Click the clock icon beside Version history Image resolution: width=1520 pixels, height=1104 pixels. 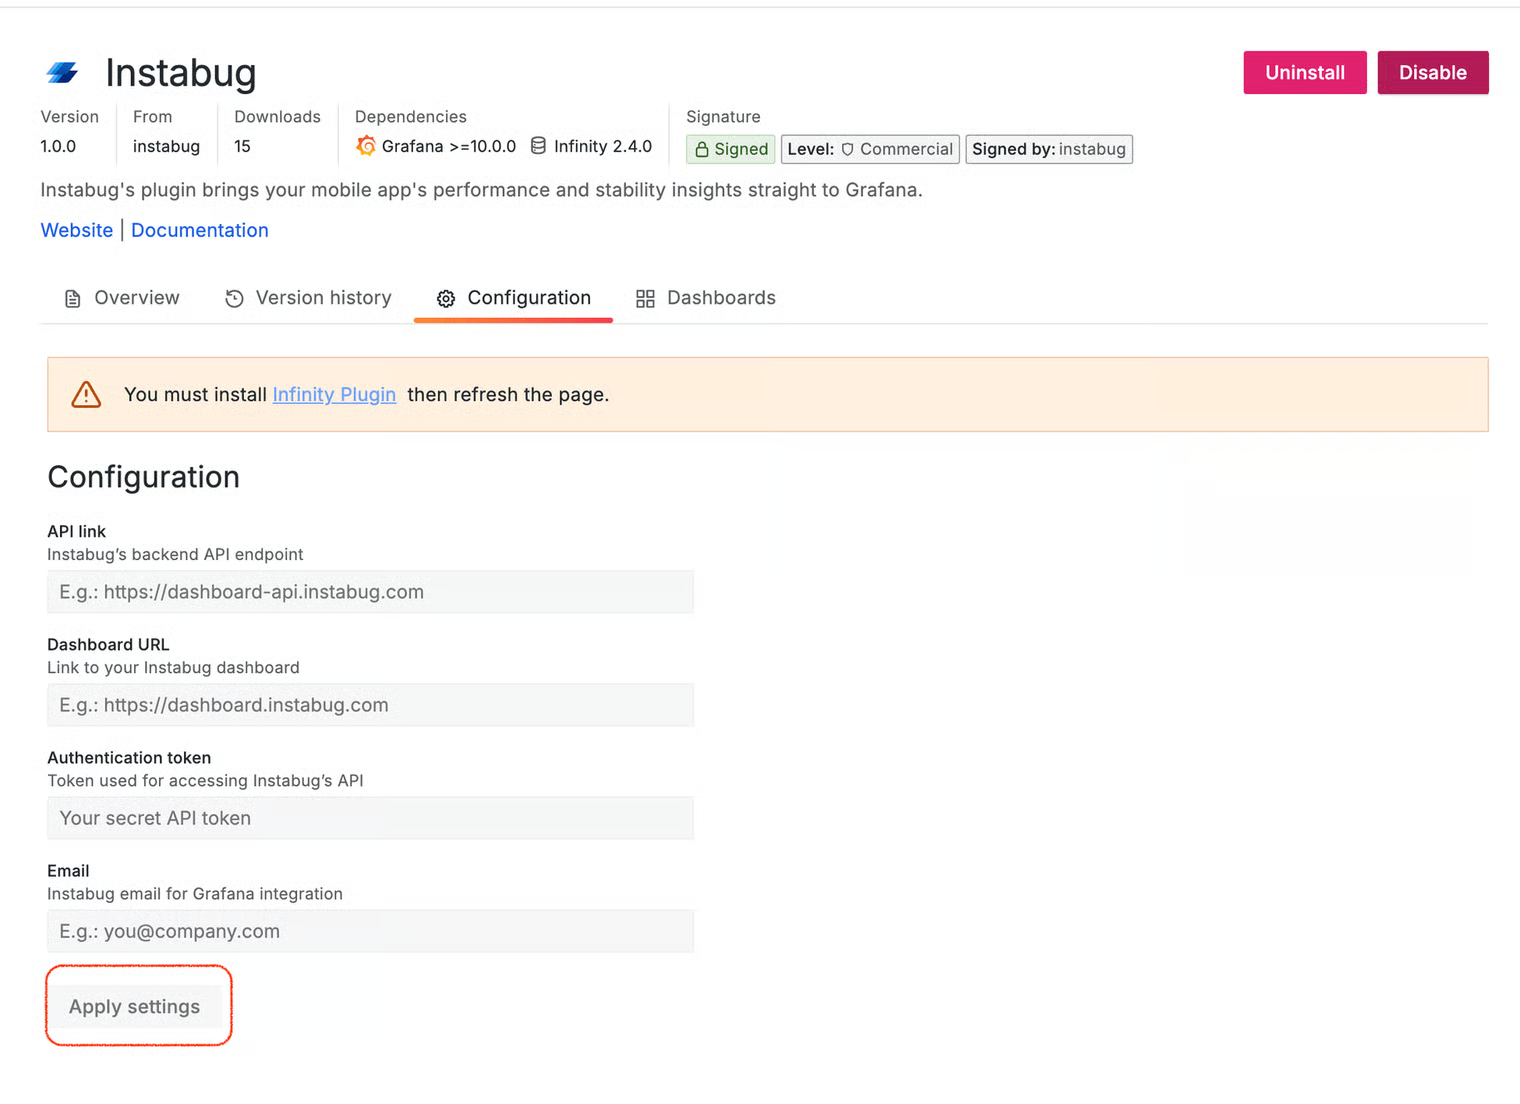pyautogui.click(x=234, y=299)
